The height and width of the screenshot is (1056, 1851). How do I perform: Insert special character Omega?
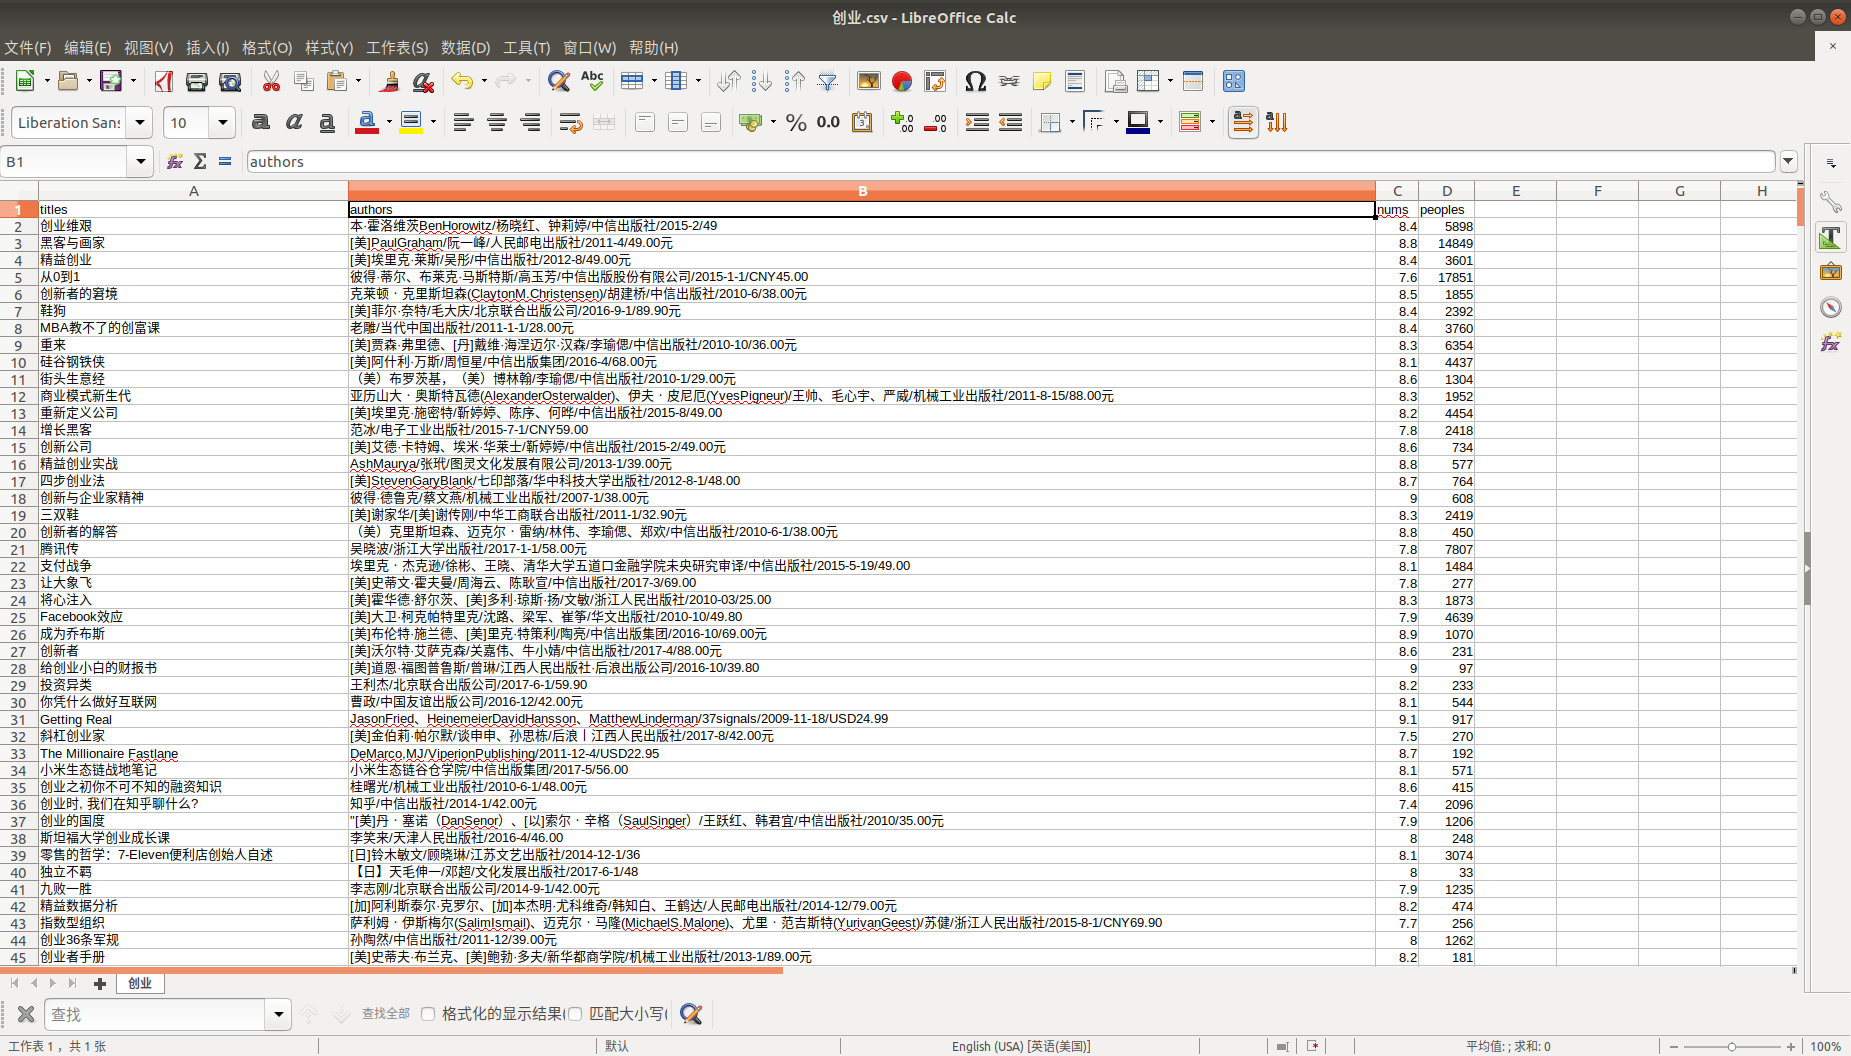pyautogui.click(x=976, y=81)
